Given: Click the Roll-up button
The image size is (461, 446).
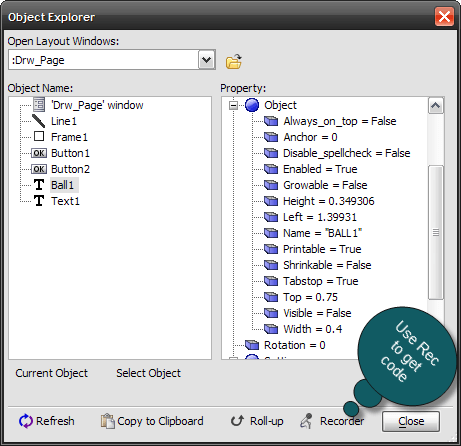Looking at the screenshot, I should [x=257, y=421].
